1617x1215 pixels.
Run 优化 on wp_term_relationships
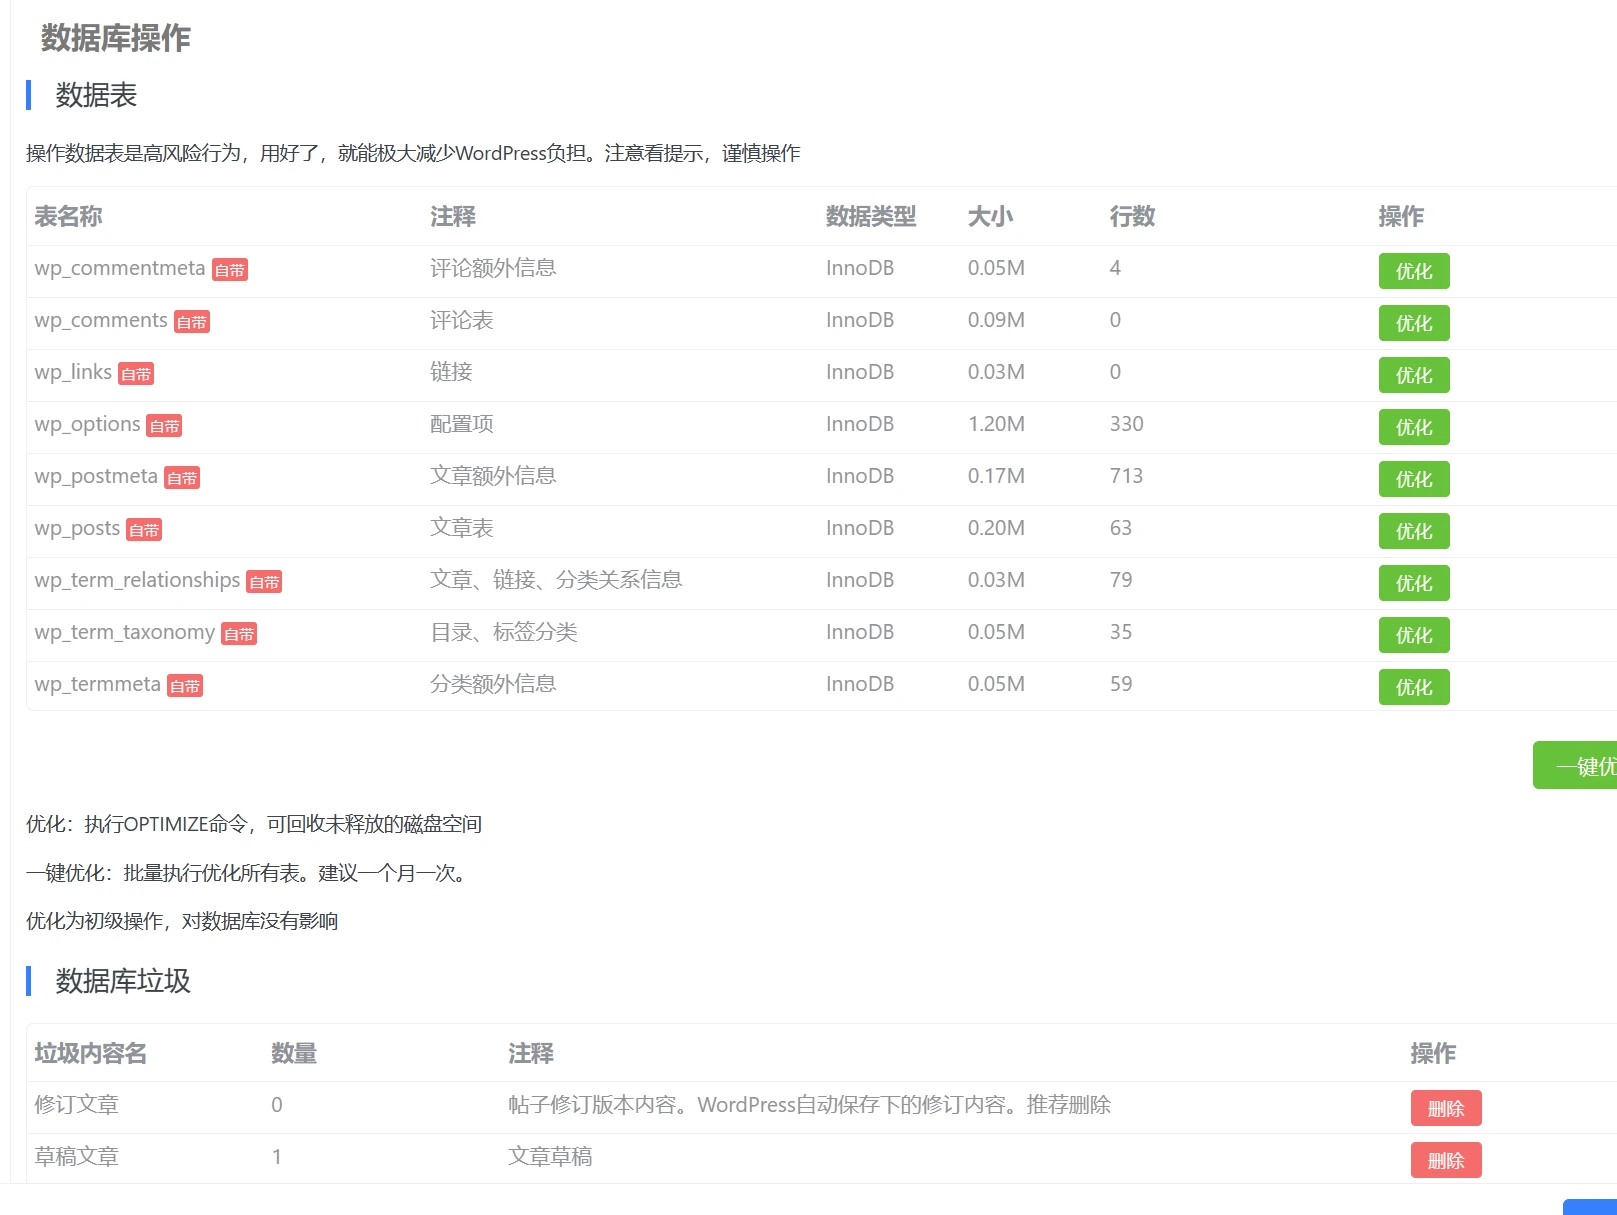coord(1413,583)
